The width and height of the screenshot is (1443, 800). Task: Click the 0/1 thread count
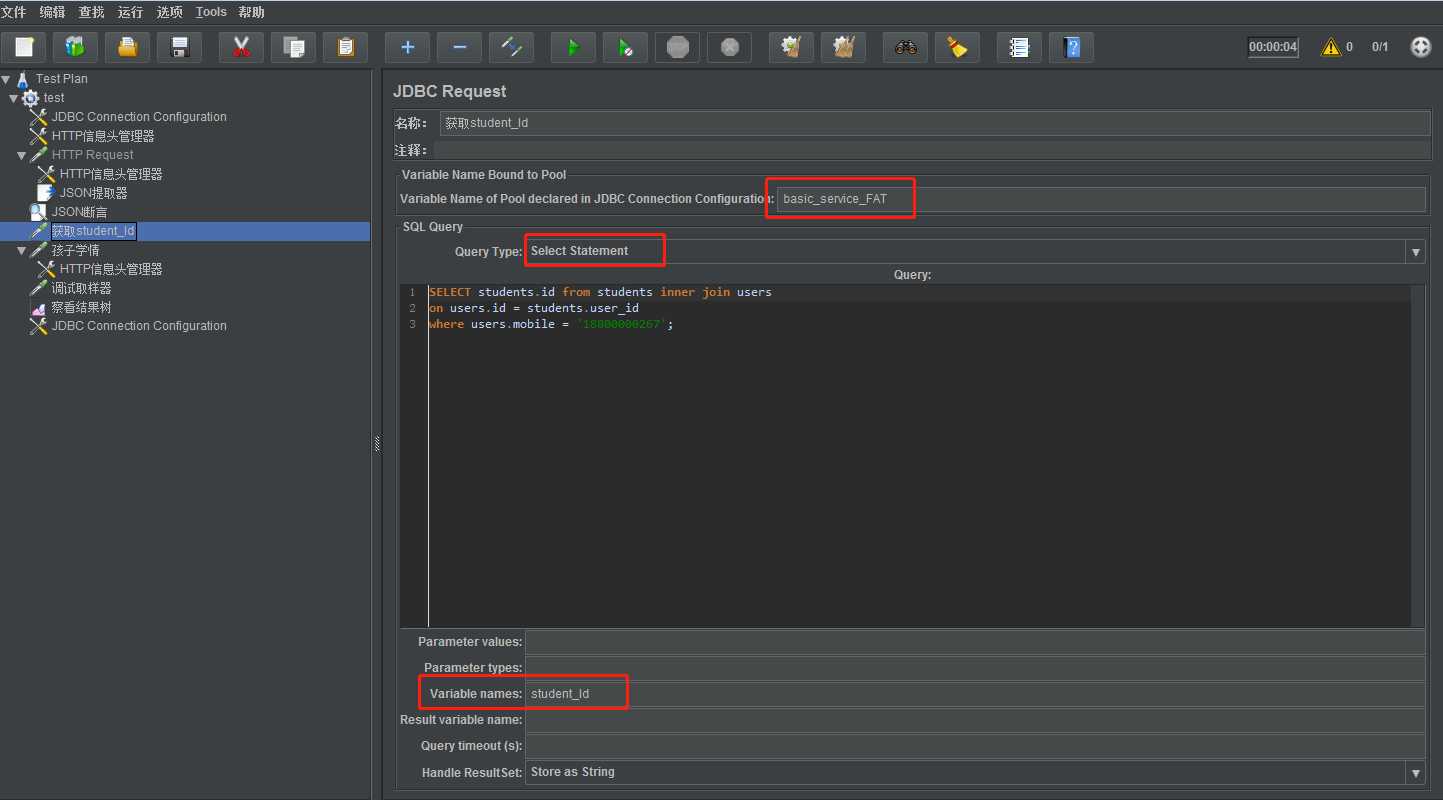pos(1380,47)
